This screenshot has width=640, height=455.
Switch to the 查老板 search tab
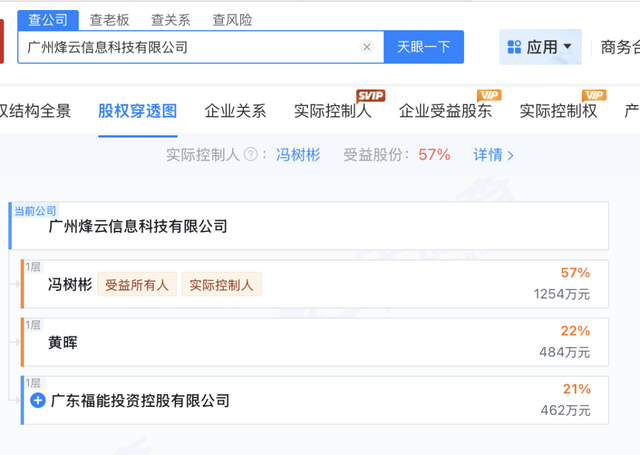click(110, 19)
